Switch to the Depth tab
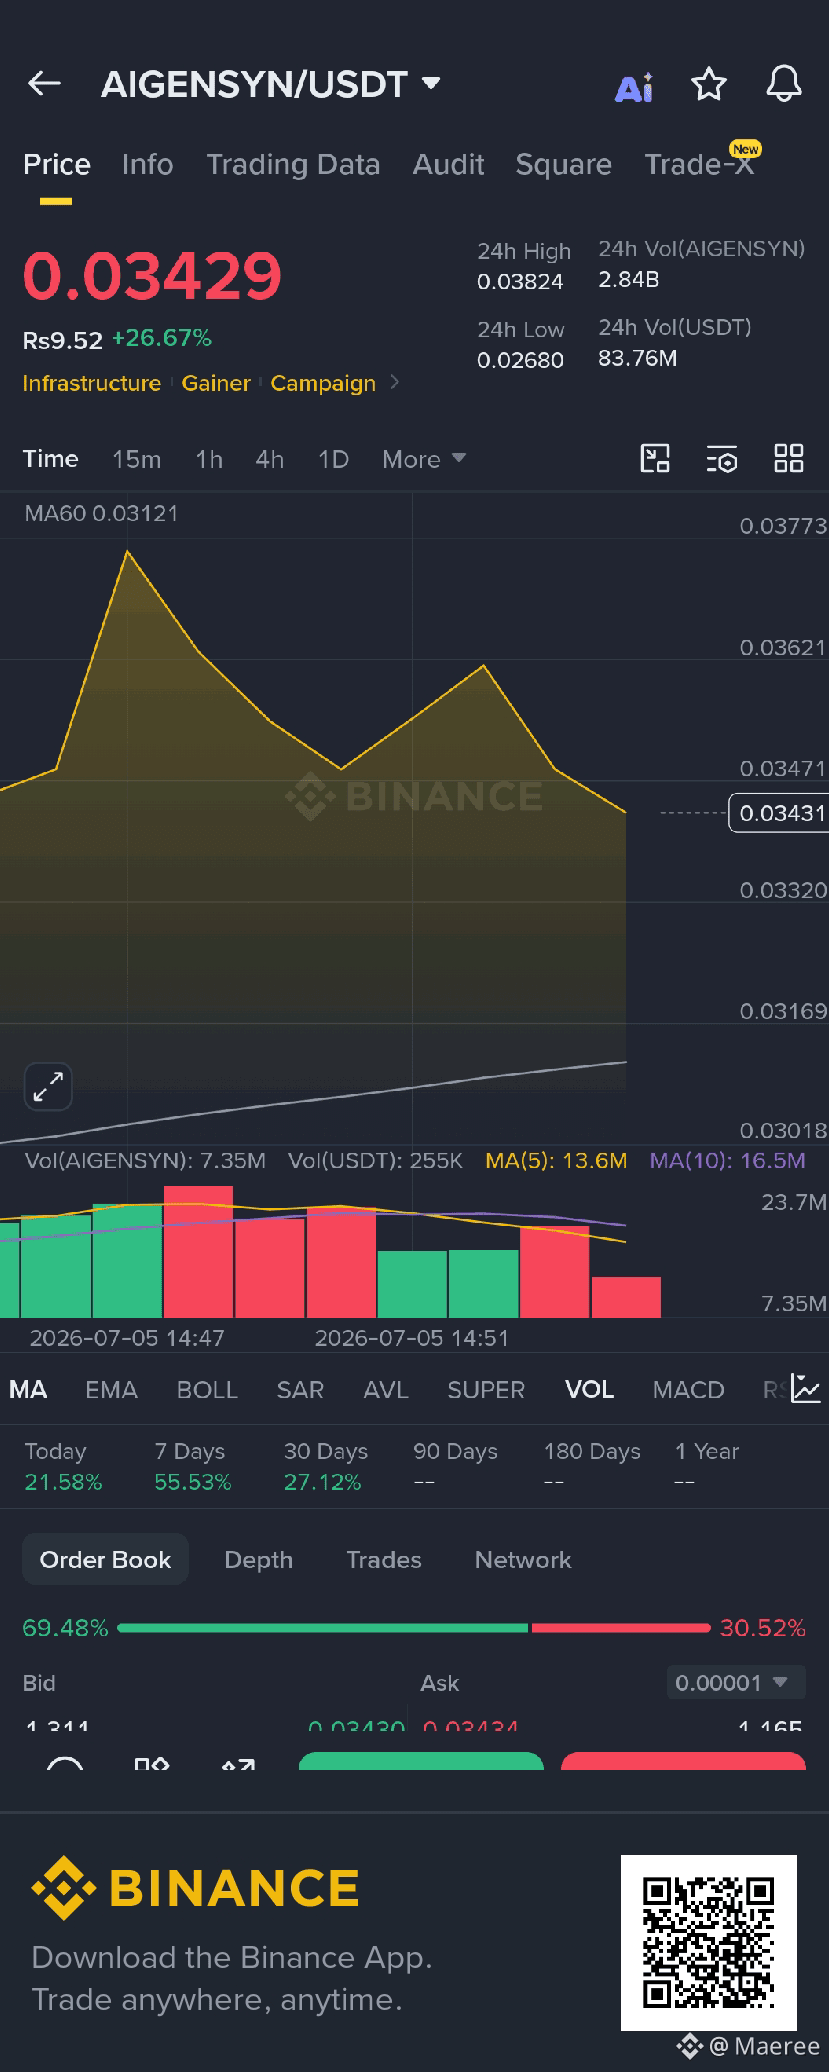The height and width of the screenshot is (2072, 829). point(258,1559)
